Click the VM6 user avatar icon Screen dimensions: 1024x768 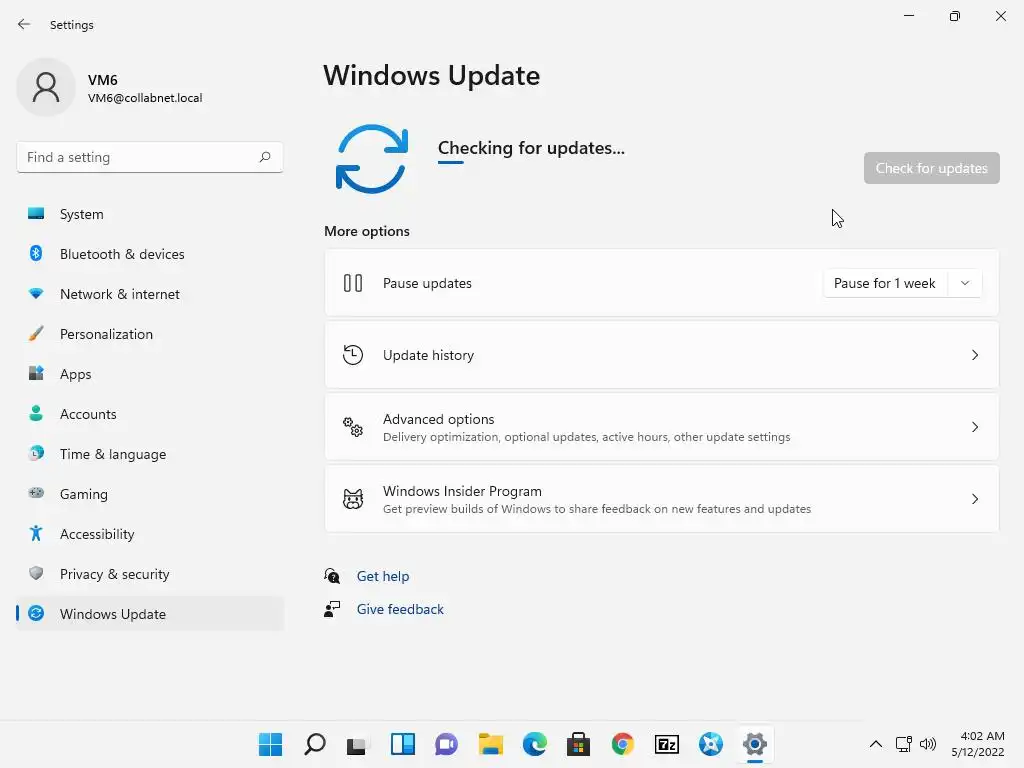46,87
